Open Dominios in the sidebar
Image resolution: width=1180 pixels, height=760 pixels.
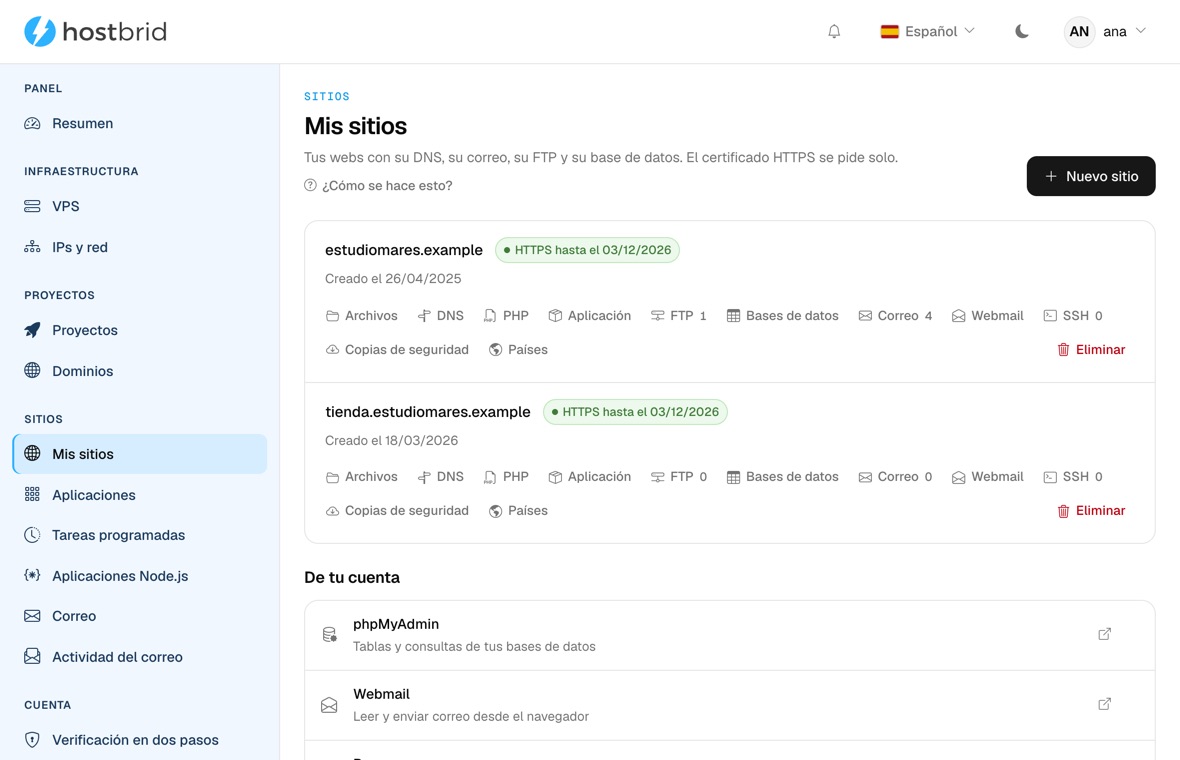pos(140,371)
